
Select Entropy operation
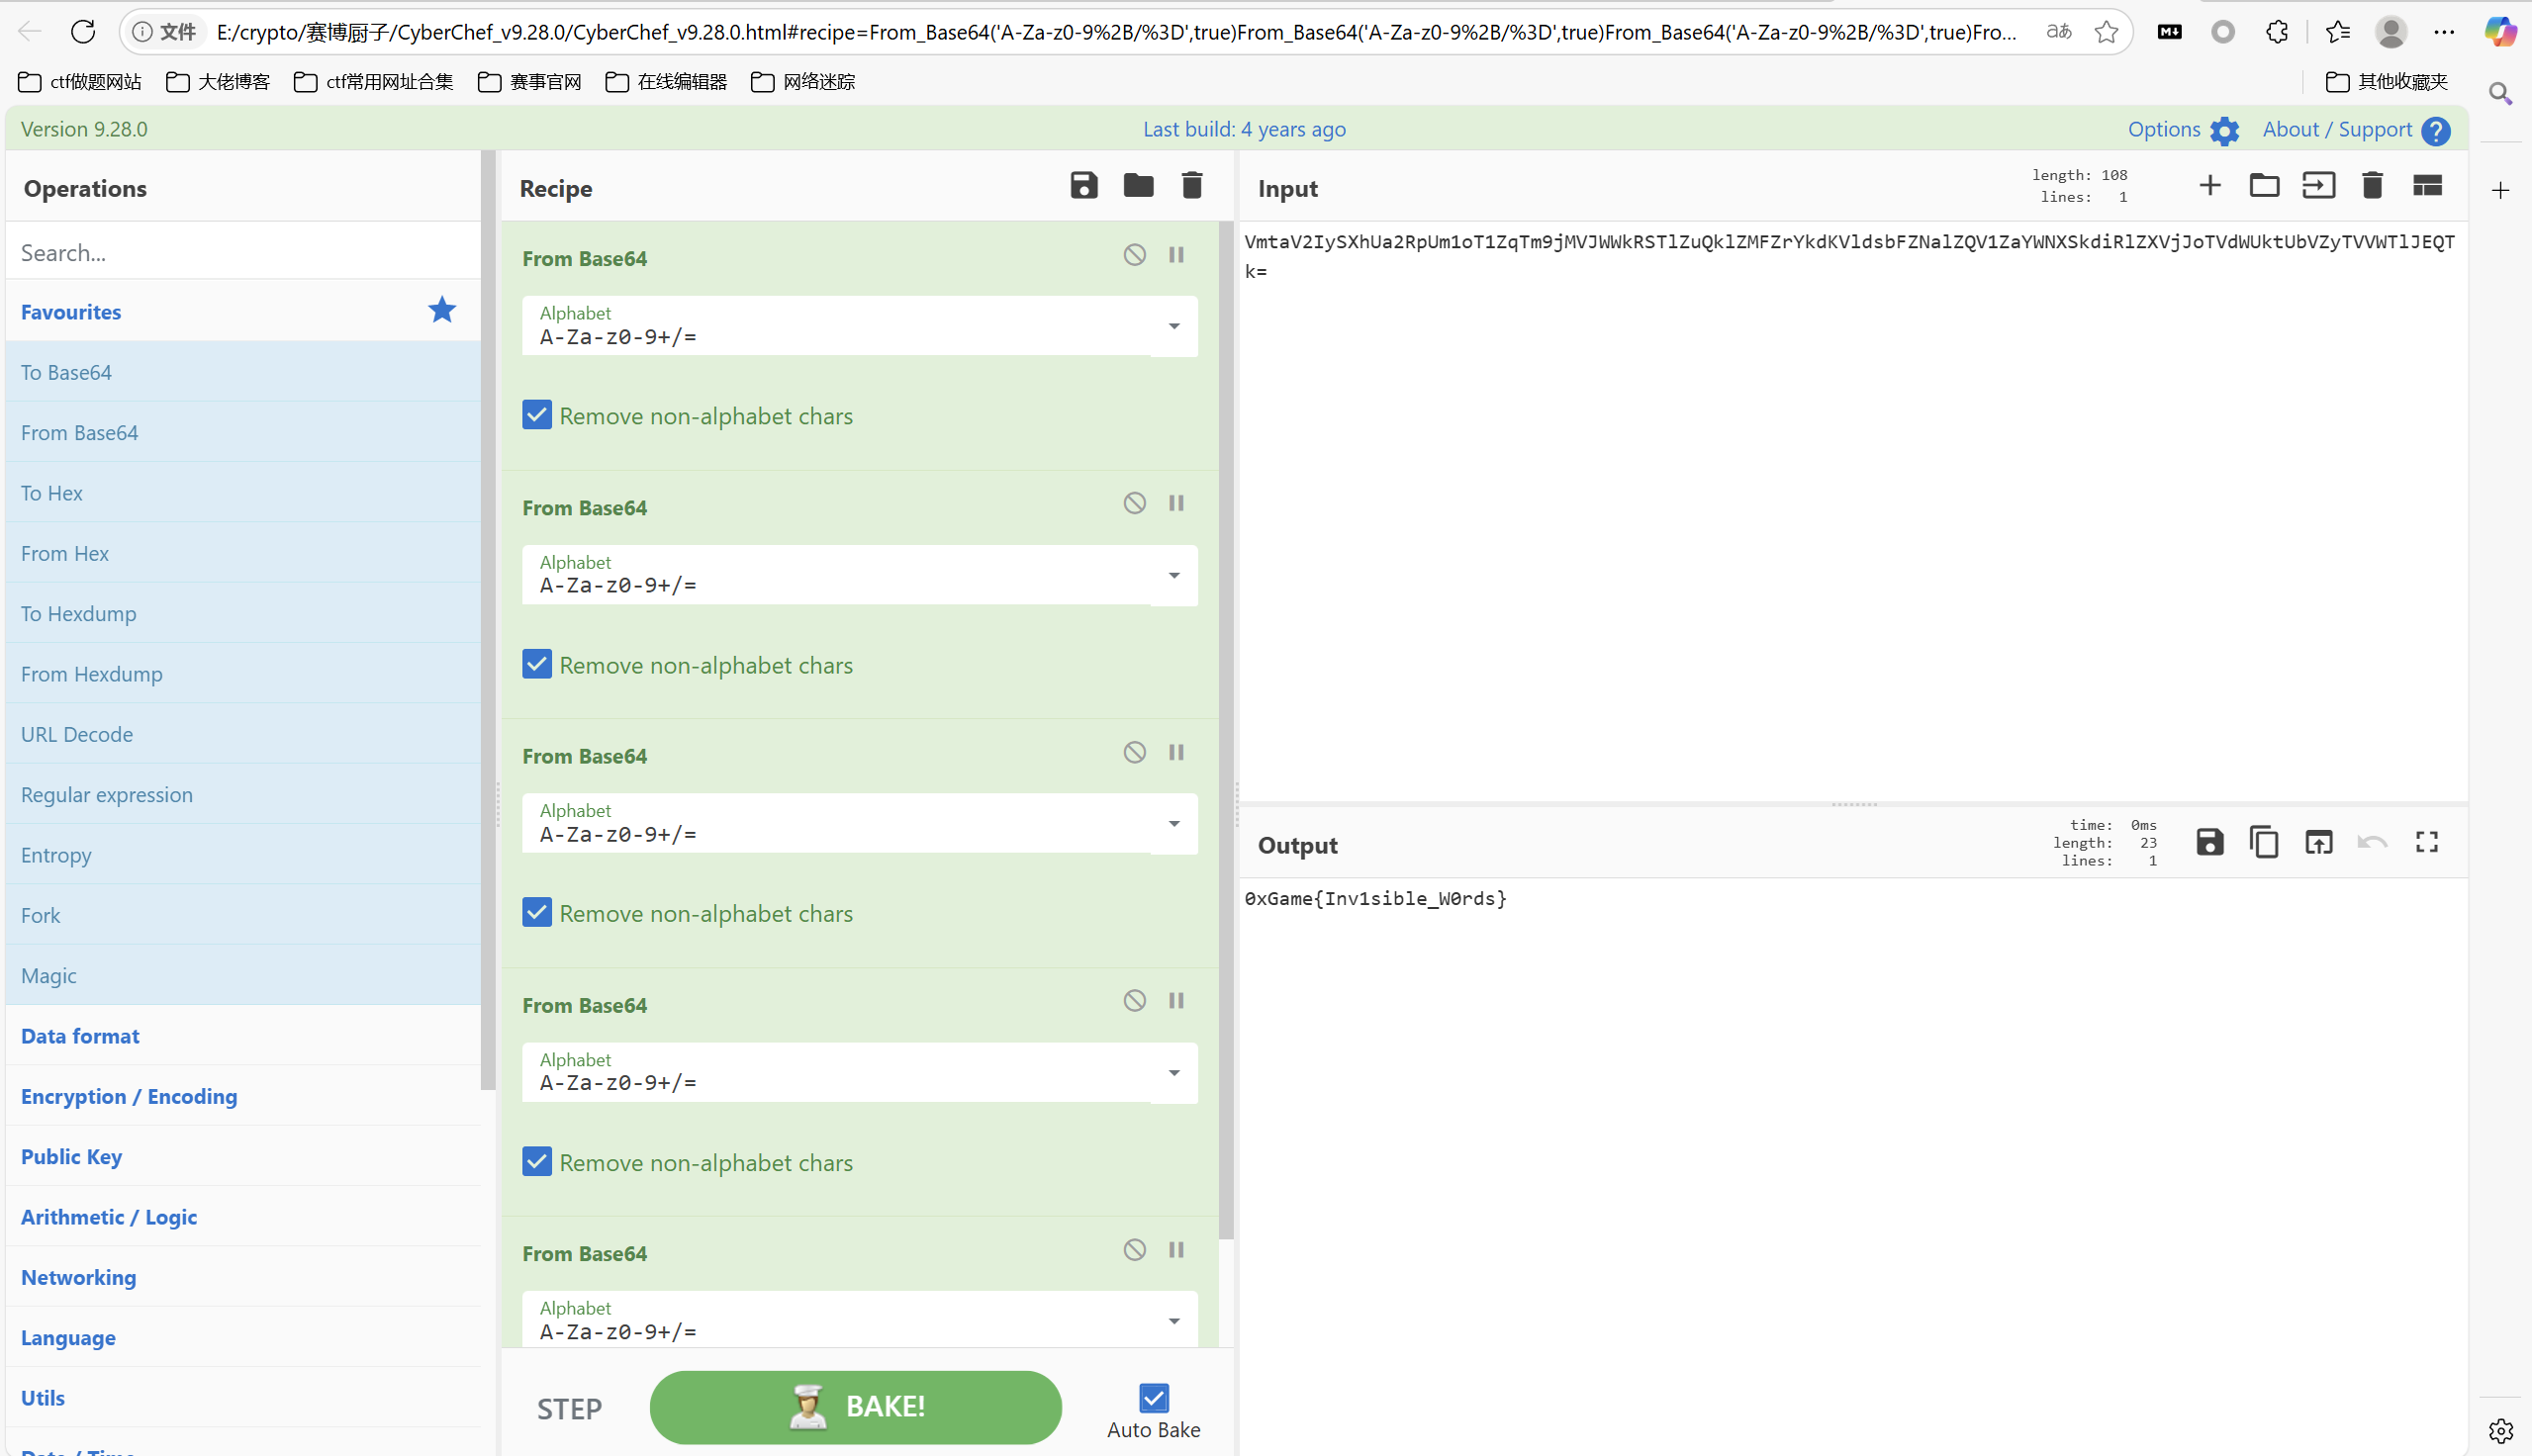click(x=242, y=855)
